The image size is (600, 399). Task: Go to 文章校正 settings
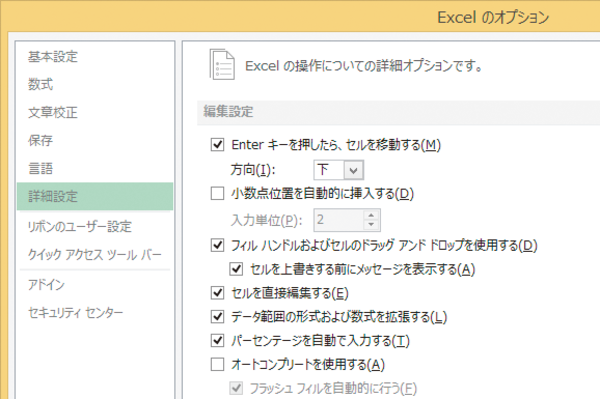point(53,112)
